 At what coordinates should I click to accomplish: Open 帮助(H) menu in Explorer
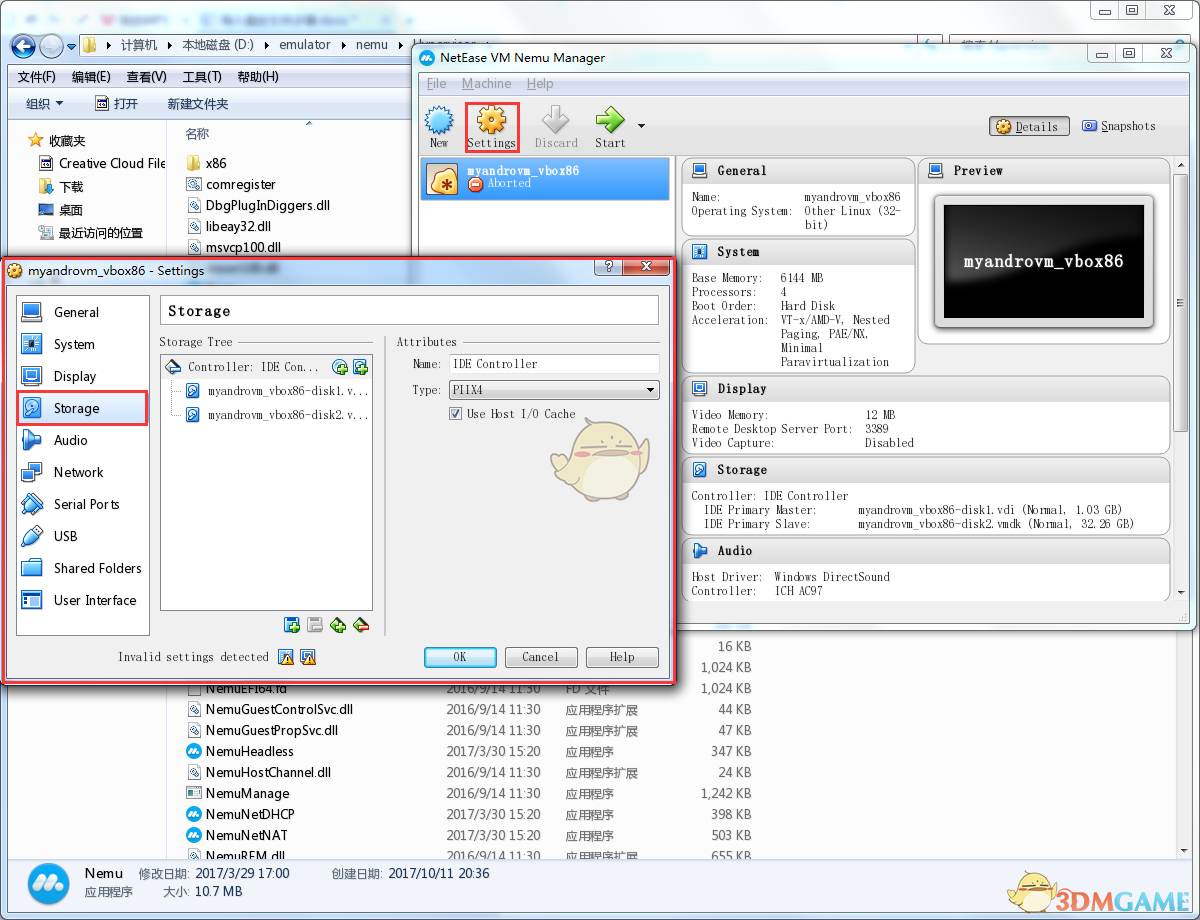(258, 77)
